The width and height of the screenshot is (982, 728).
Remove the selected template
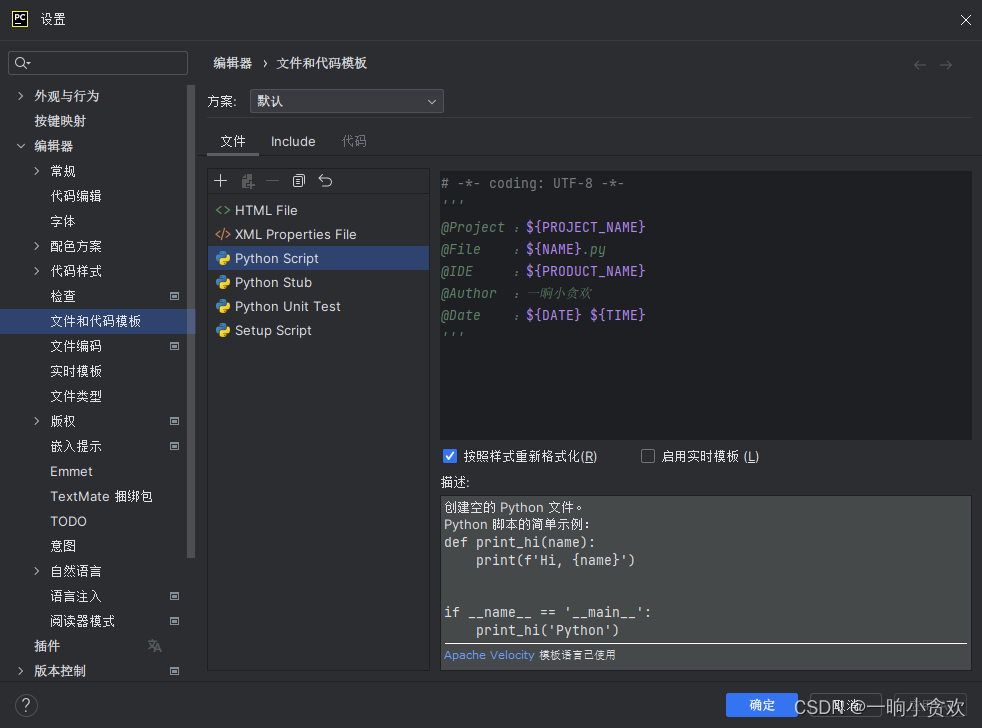tap(272, 180)
